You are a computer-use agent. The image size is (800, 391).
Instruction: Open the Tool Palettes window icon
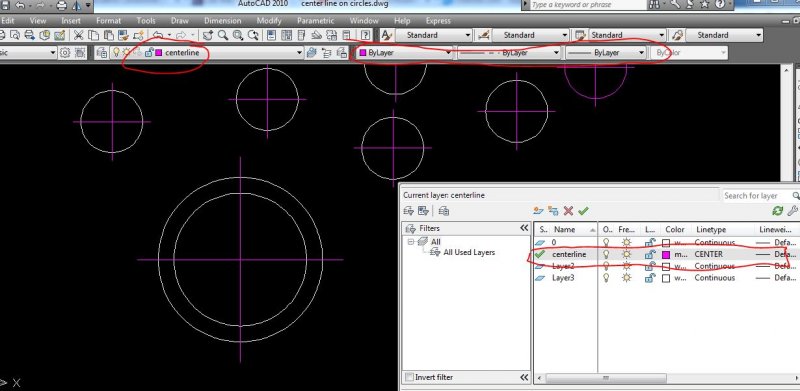tap(302, 35)
